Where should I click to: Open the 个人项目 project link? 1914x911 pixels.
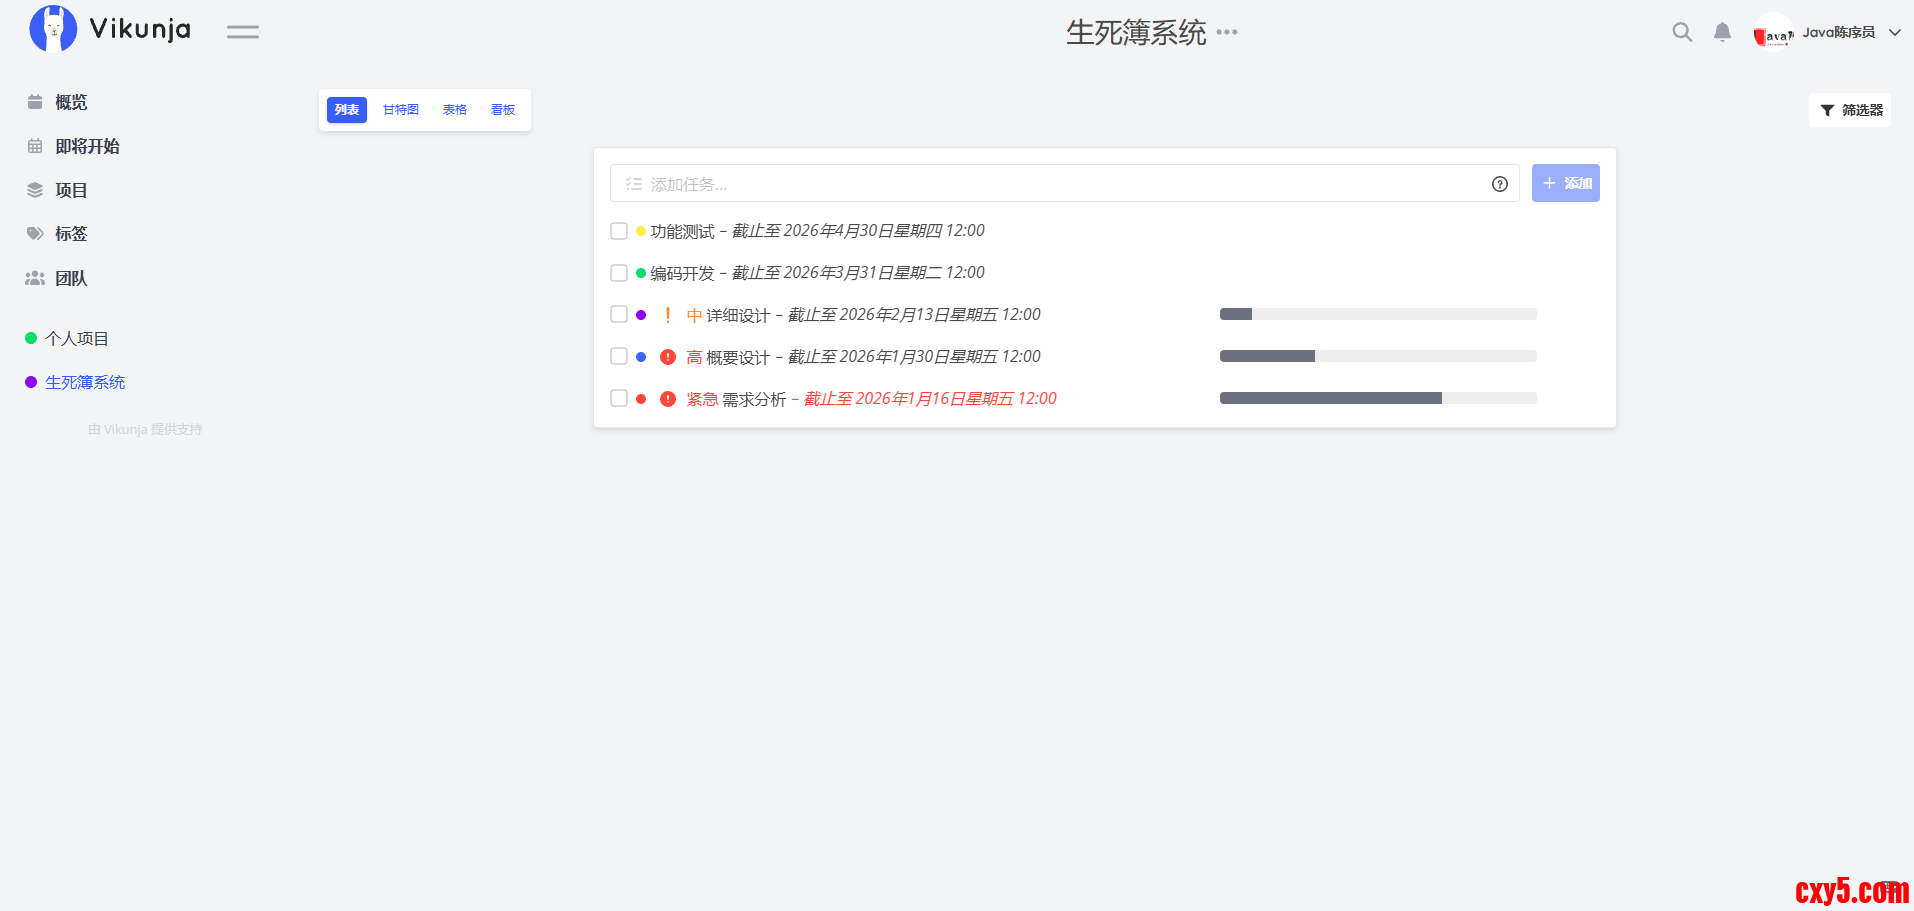[x=77, y=339]
